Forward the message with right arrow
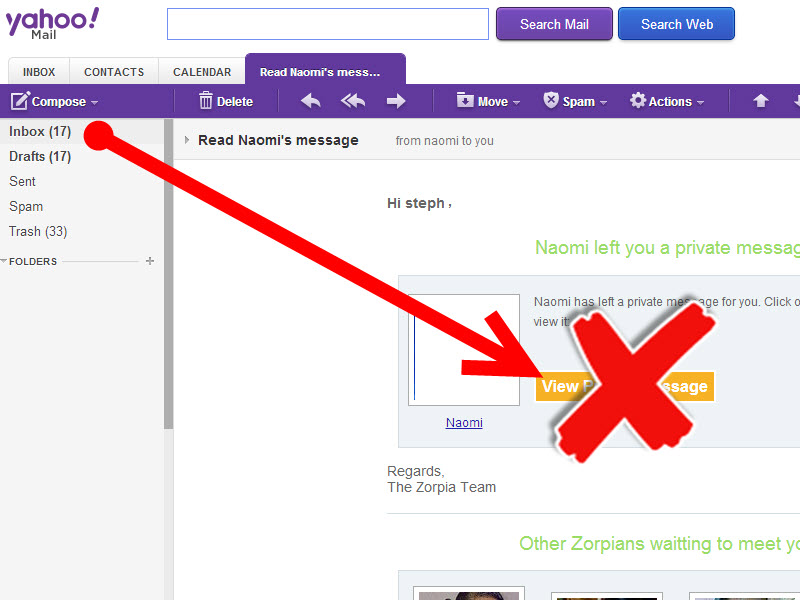 (396, 101)
